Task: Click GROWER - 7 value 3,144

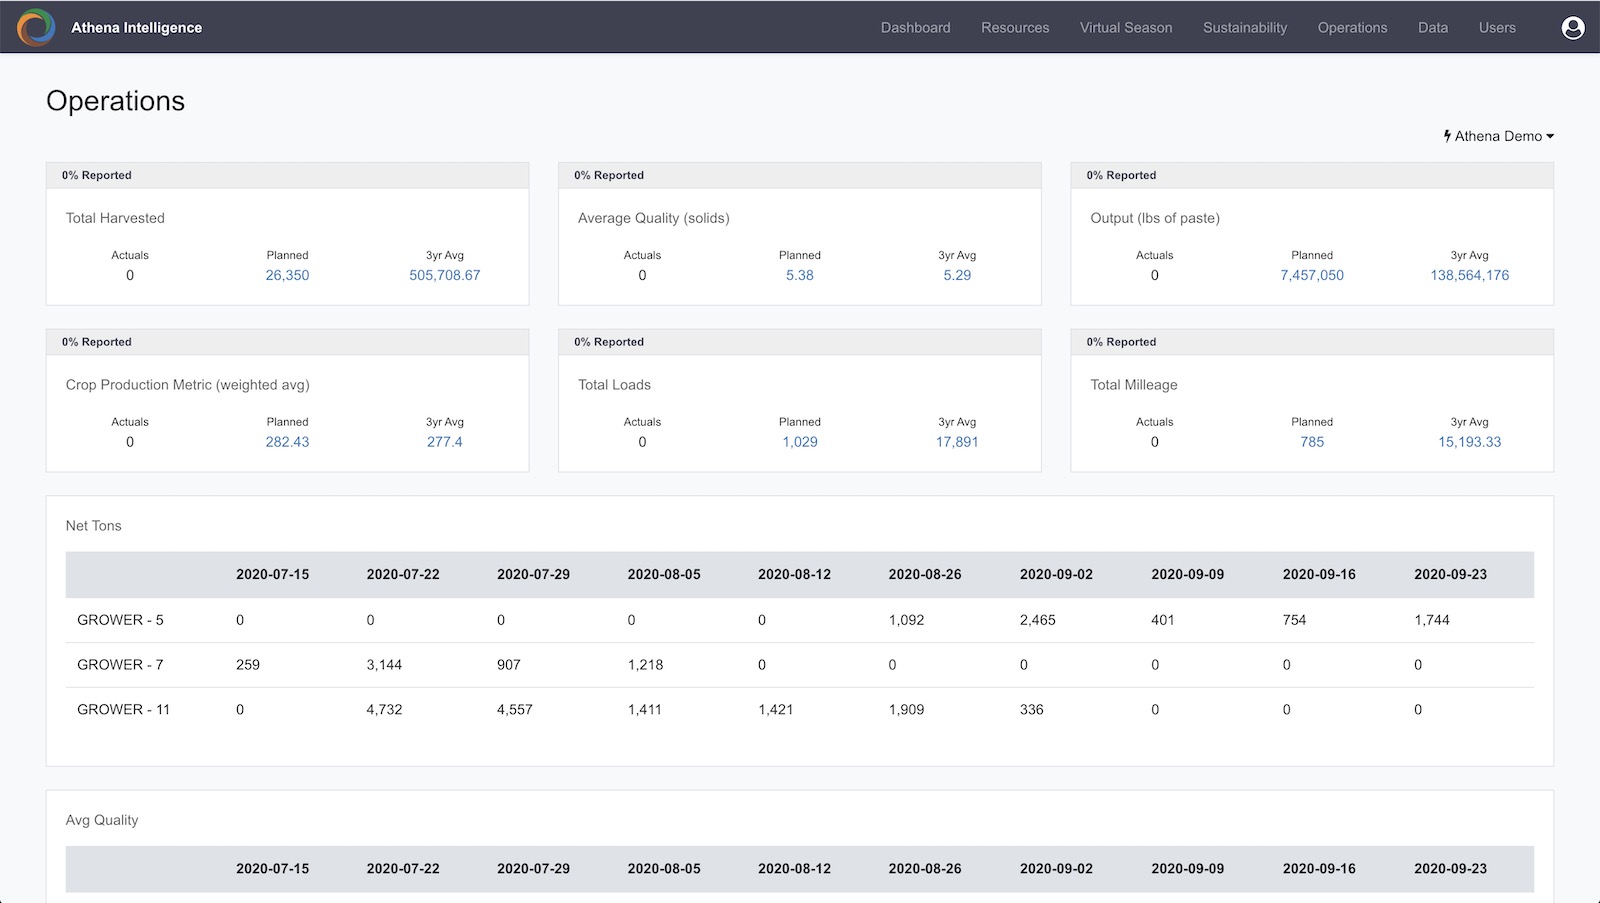Action: coord(384,665)
